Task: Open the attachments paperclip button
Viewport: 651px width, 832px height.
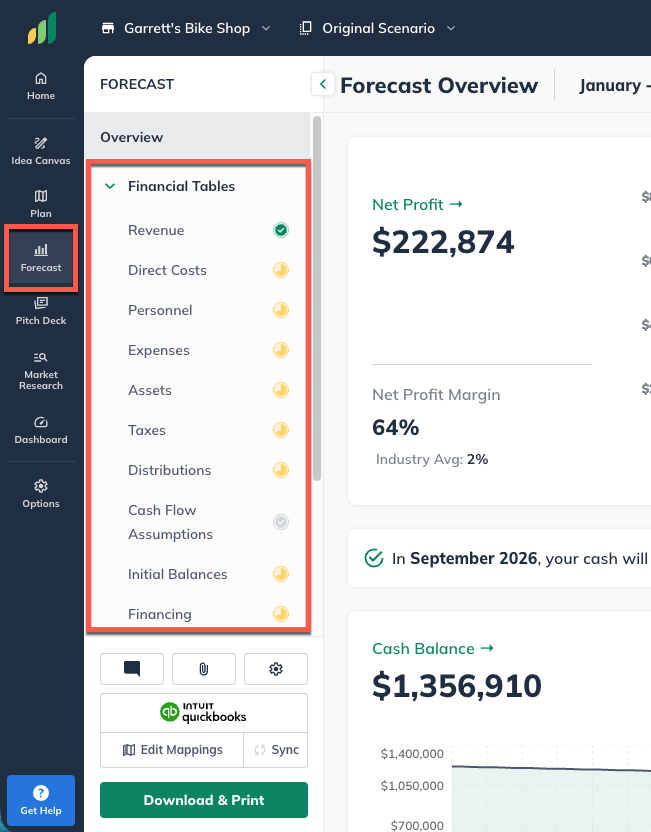Action: pyautogui.click(x=204, y=669)
